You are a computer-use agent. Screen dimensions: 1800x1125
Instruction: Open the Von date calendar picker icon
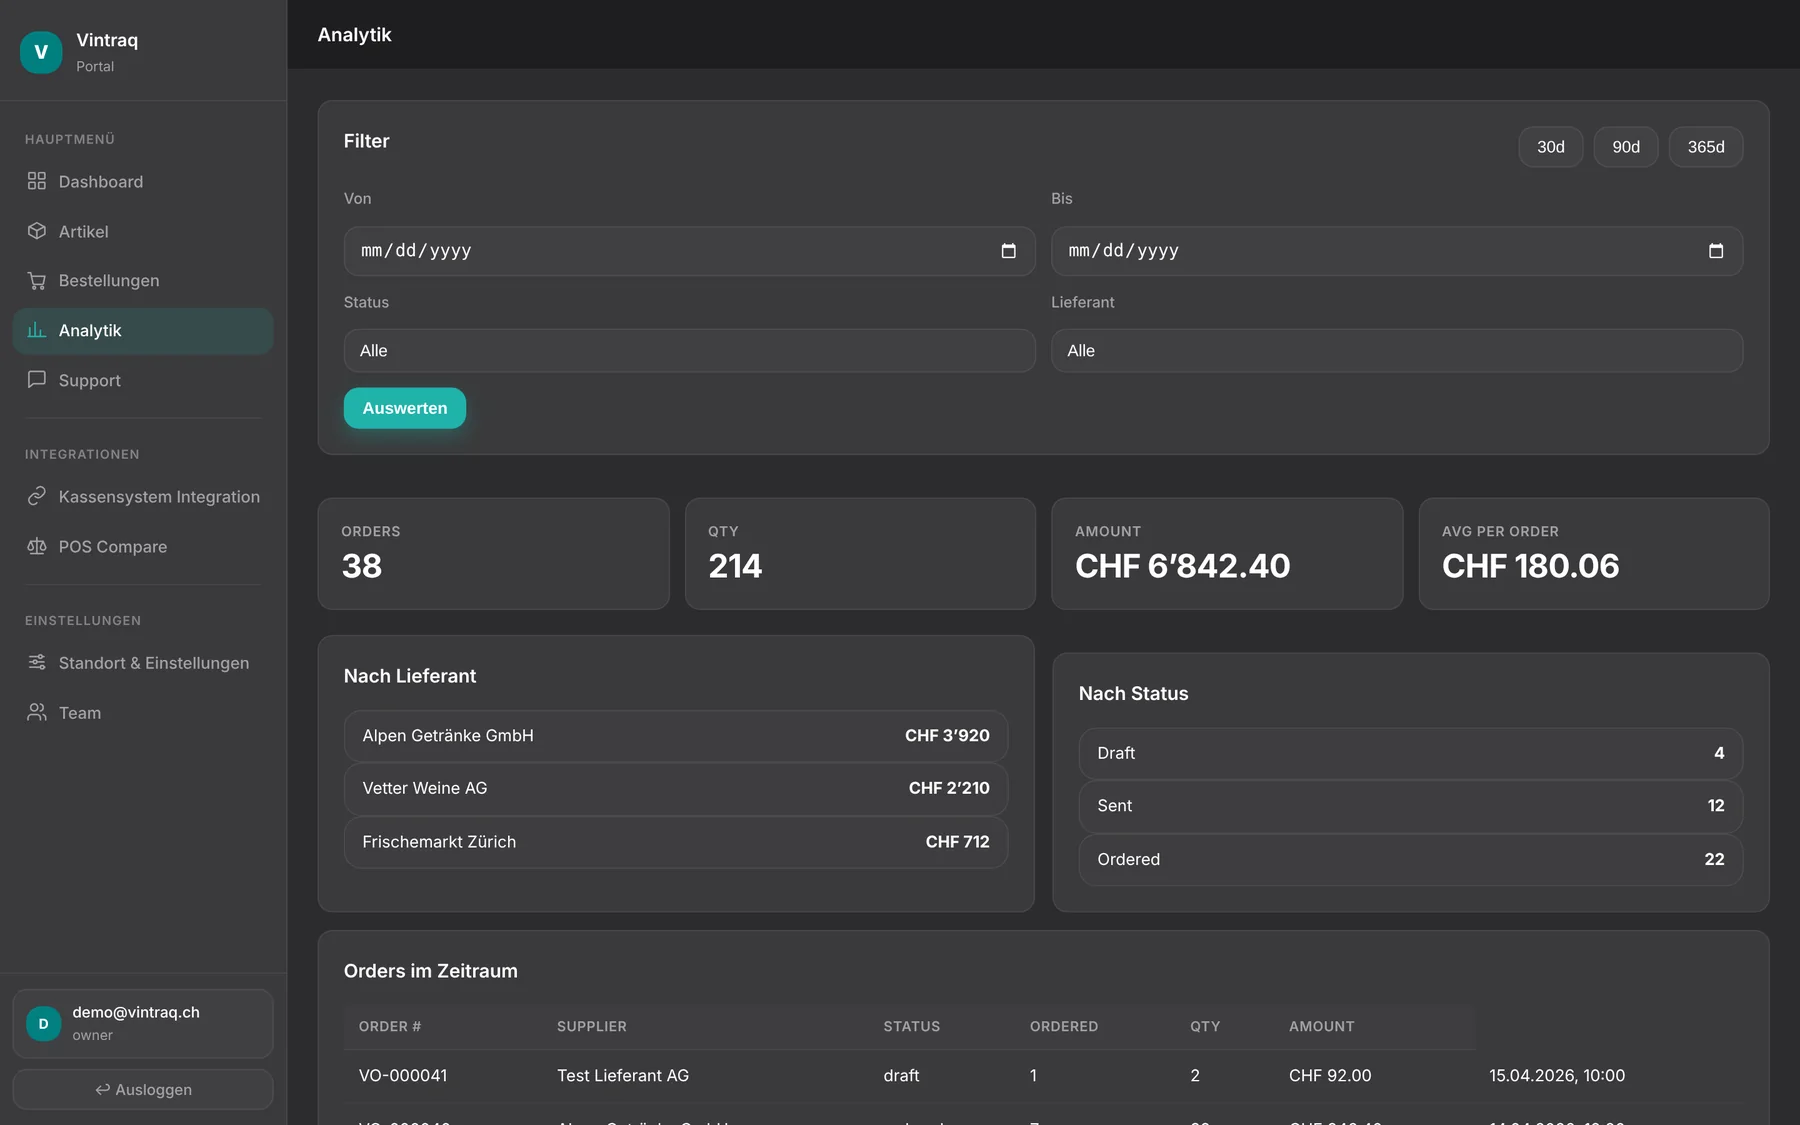[1008, 251]
